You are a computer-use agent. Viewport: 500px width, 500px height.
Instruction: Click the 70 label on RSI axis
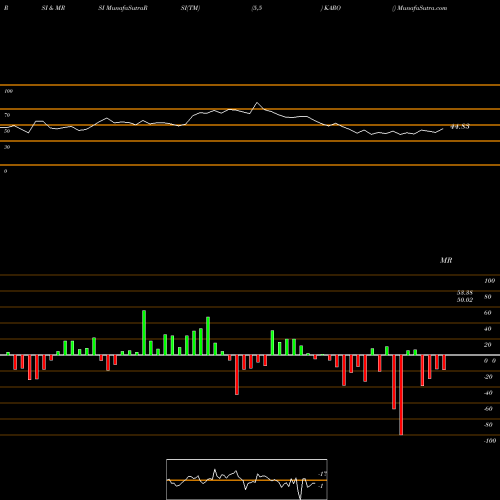(7, 115)
